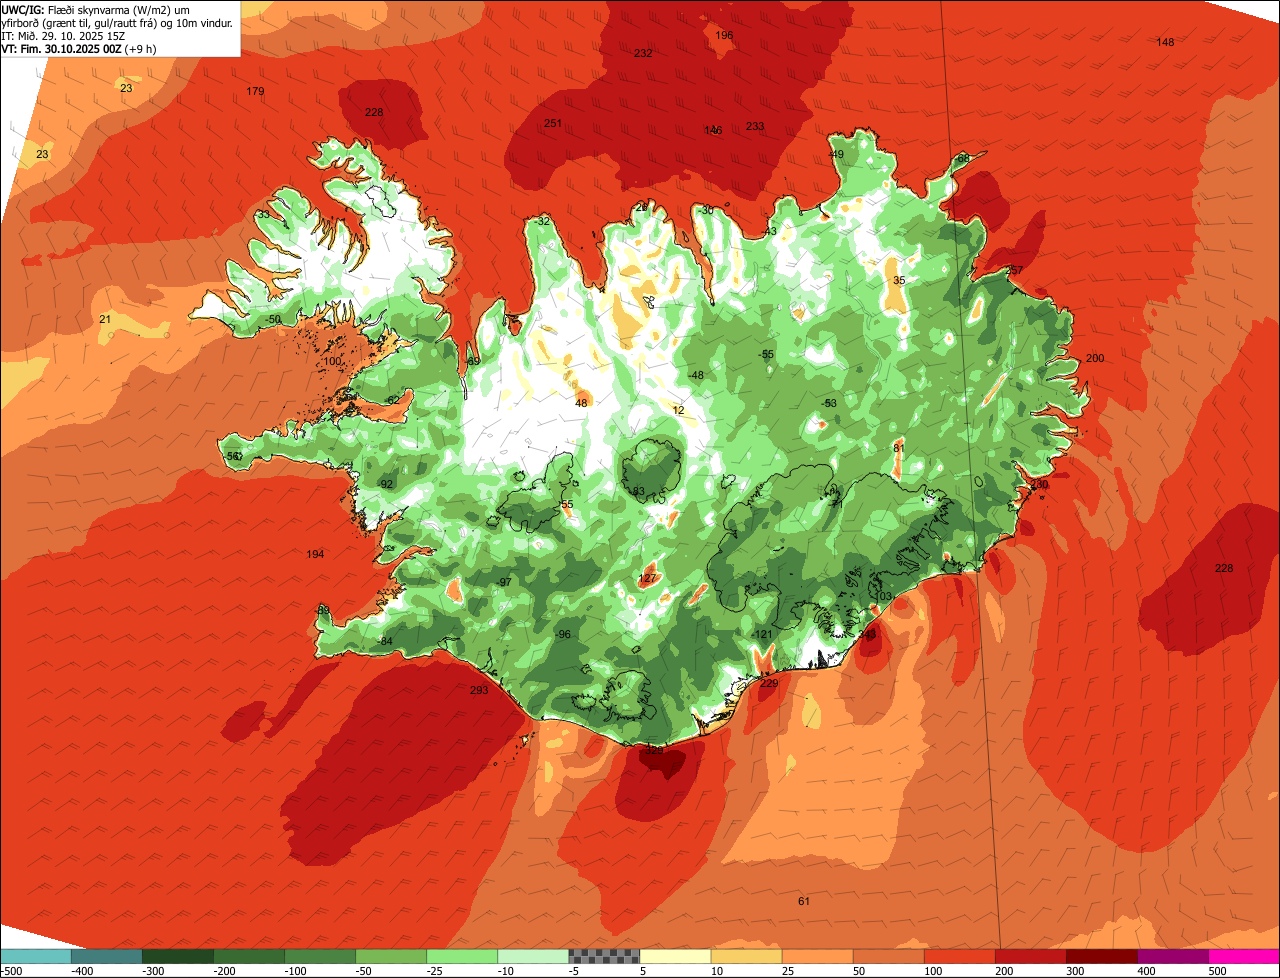Select the value 21 in the far west sea

coord(105,320)
